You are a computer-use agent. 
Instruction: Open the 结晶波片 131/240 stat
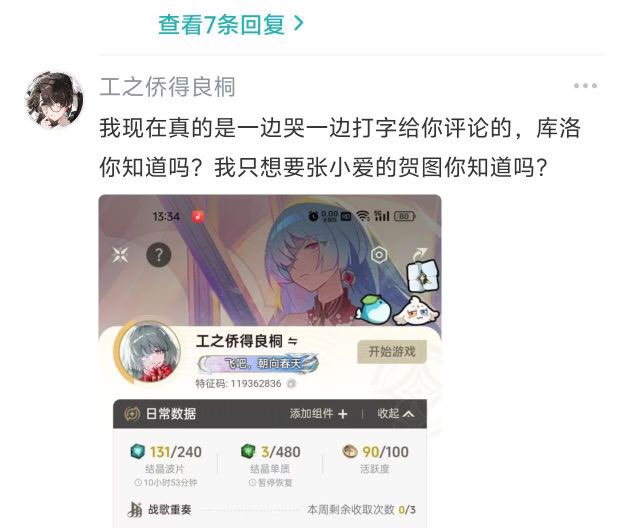point(166,464)
